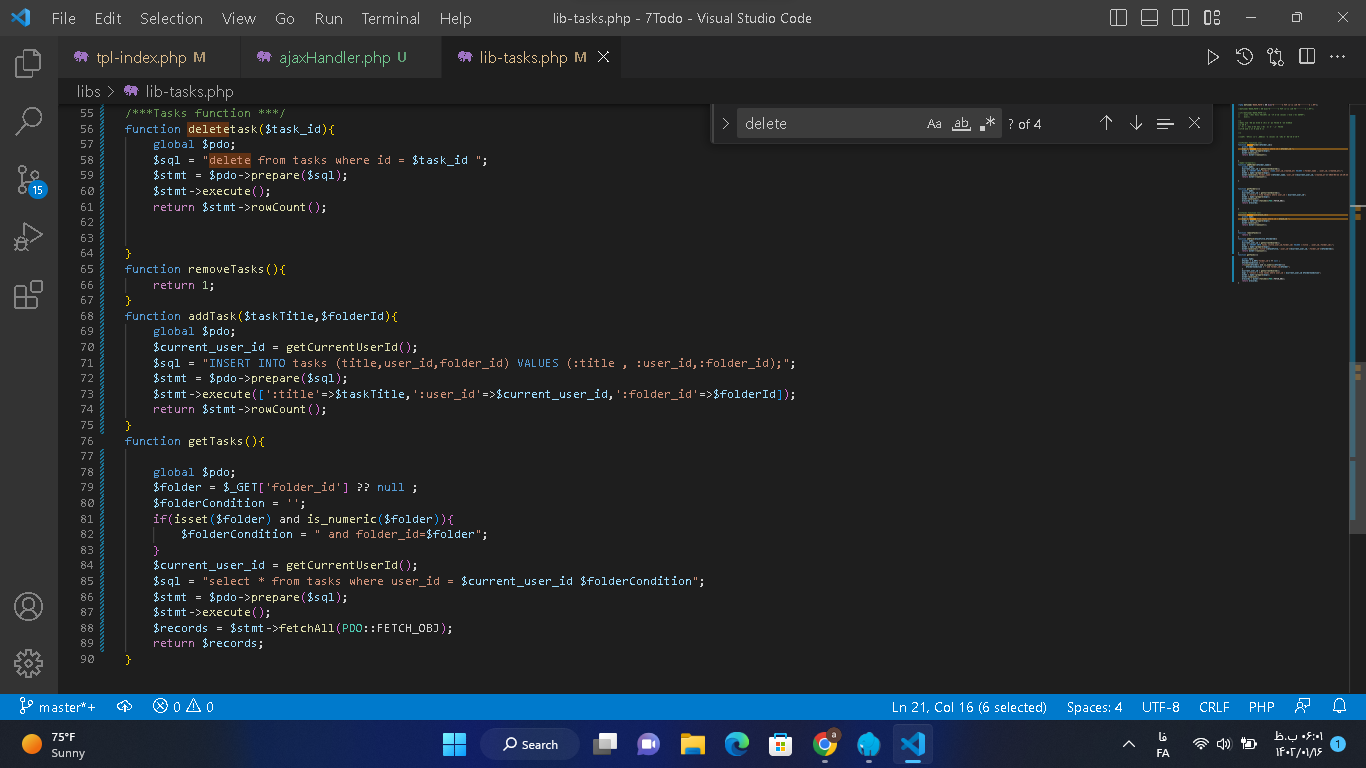This screenshot has height=768, width=1366.
Task: Open Run and Debug view
Action: pyautogui.click(x=28, y=237)
